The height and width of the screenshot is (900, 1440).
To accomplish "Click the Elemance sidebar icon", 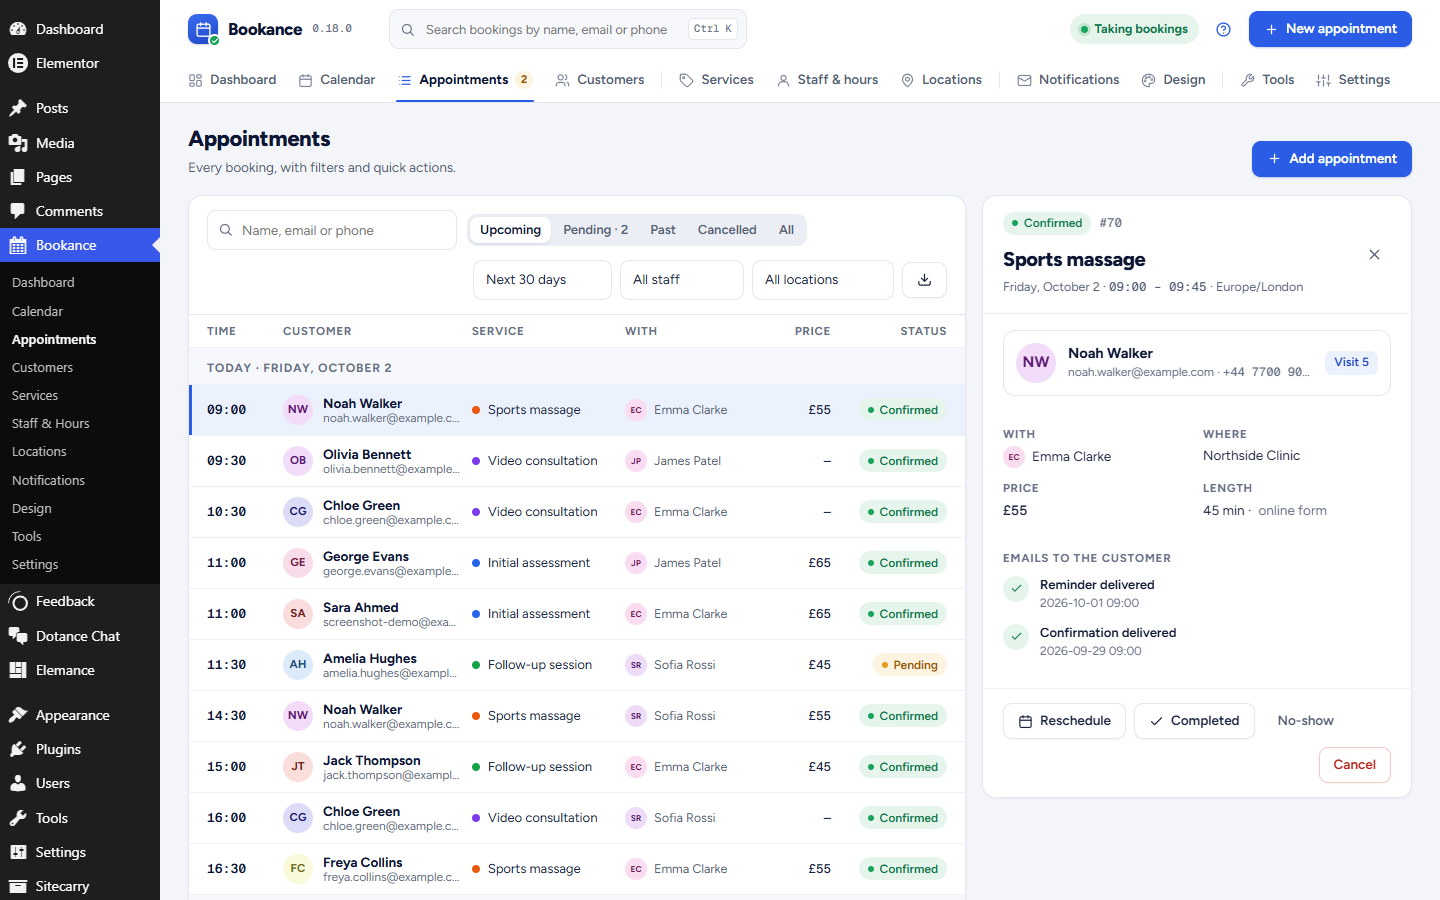I will (18, 670).
